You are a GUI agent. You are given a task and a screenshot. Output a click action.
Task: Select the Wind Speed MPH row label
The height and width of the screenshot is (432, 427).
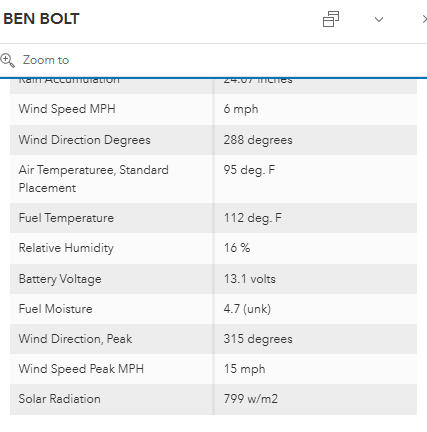[67, 109]
